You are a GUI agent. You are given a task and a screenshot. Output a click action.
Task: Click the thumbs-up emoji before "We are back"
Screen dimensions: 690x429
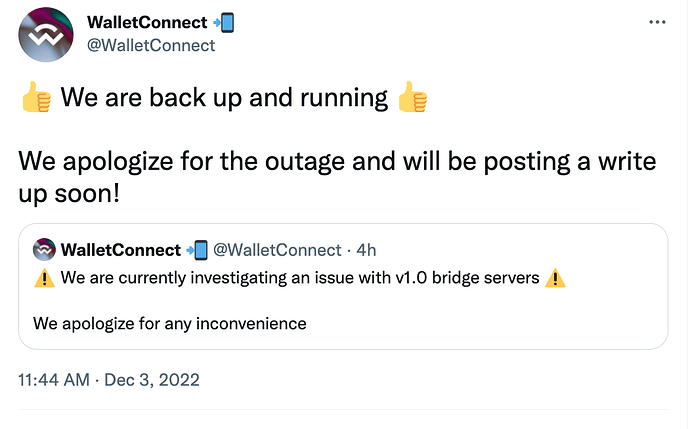(x=36, y=98)
